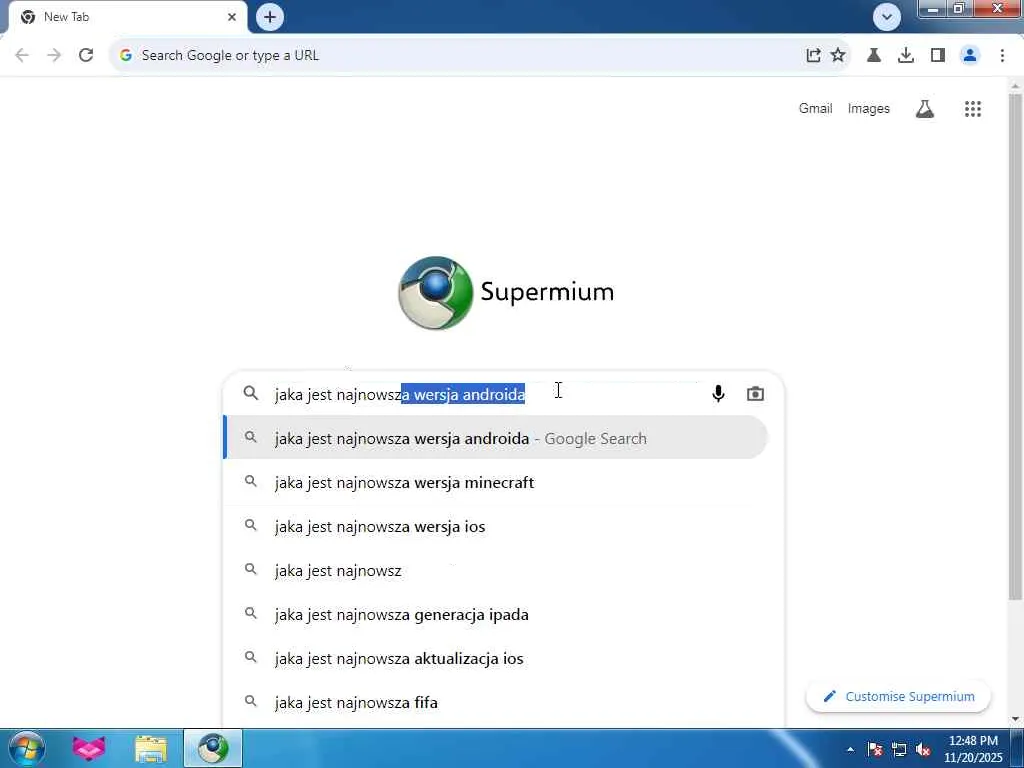Bookmark this tab with the star icon
The height and width of the screenshot is (768, 1024).
838,56
